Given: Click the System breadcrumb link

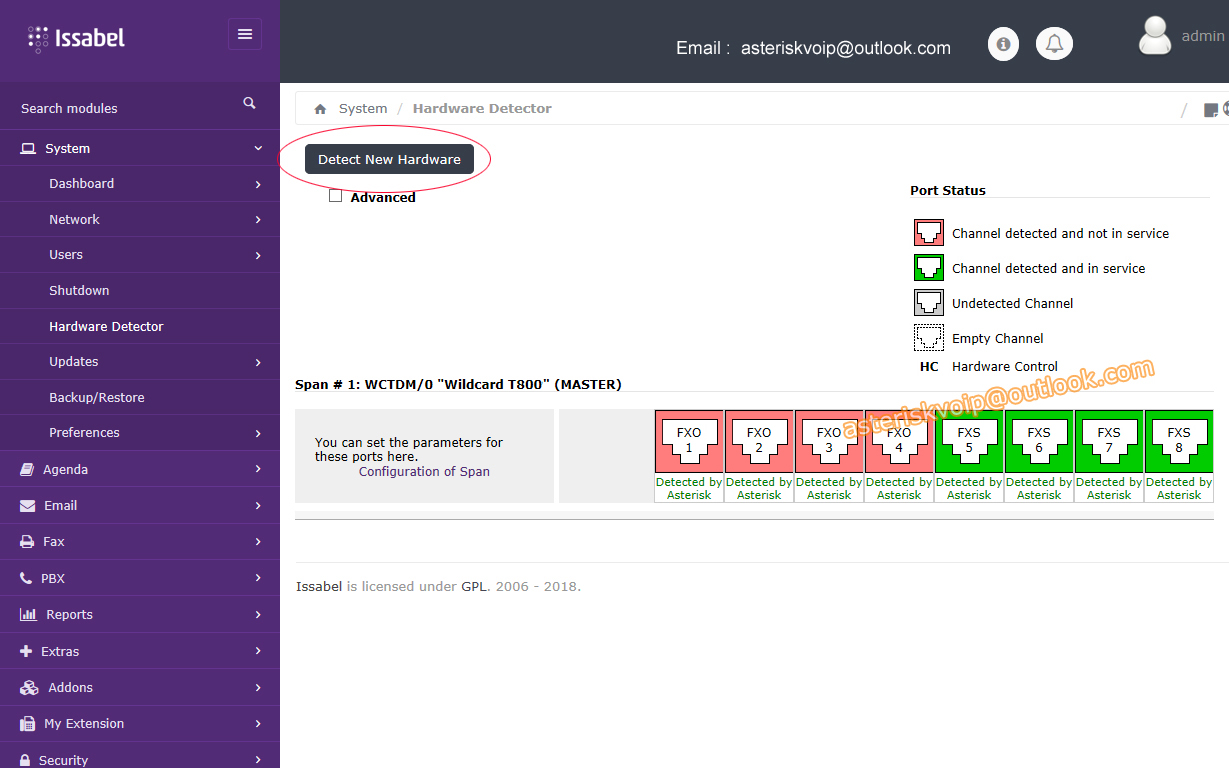Looking at the screenshot, I should tap(363, 108).
